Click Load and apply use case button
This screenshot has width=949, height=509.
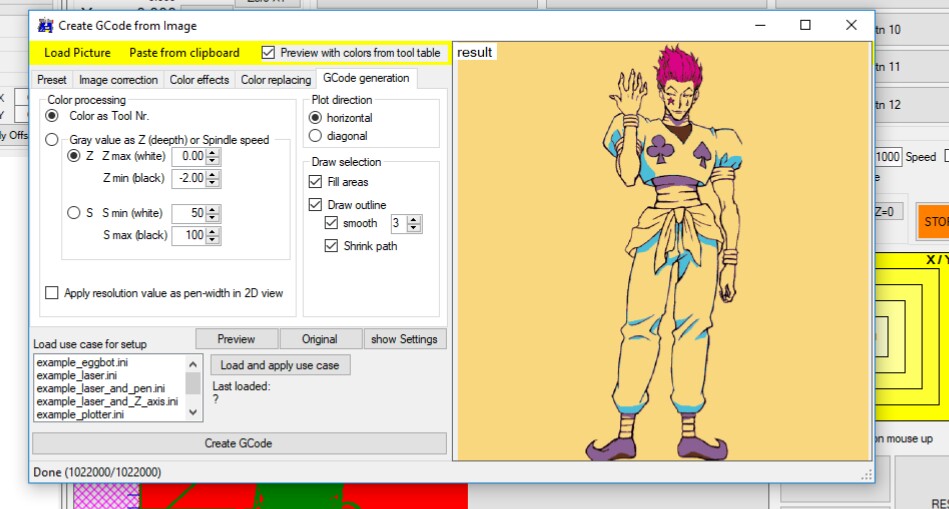pos(280,365)
